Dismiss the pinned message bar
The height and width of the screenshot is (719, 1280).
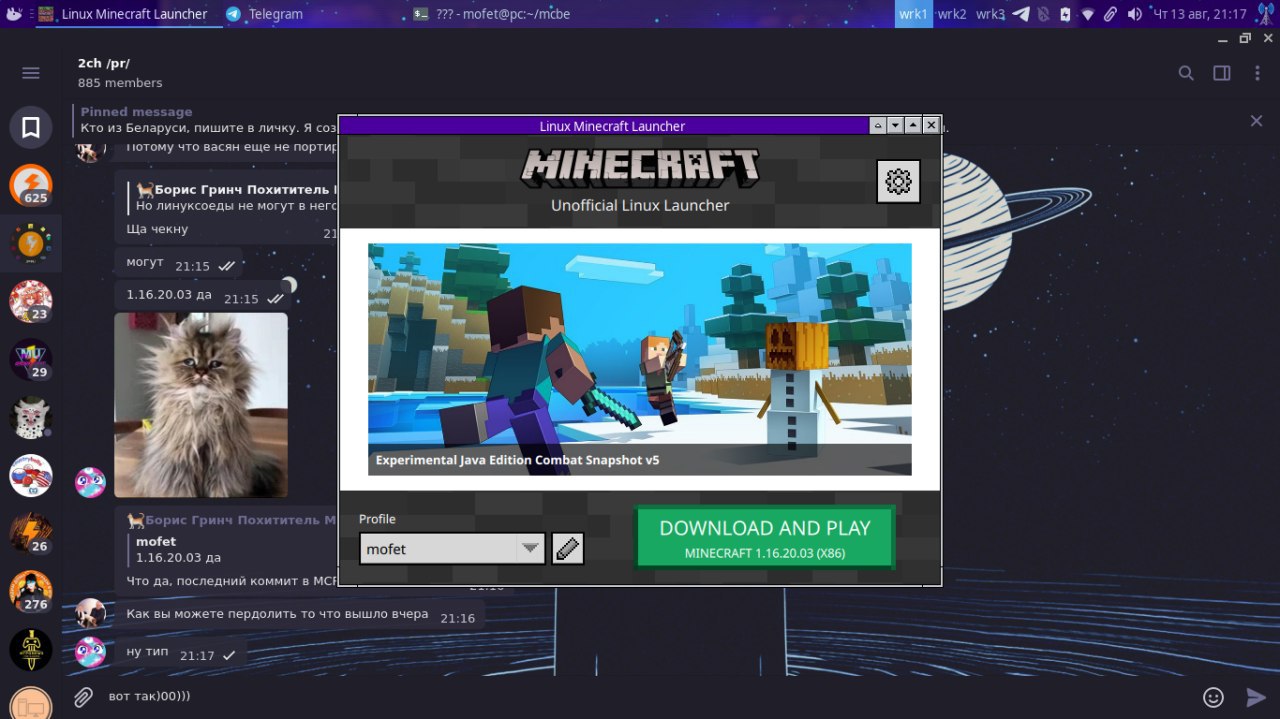pyautogui.click(x=1256, y=121)
